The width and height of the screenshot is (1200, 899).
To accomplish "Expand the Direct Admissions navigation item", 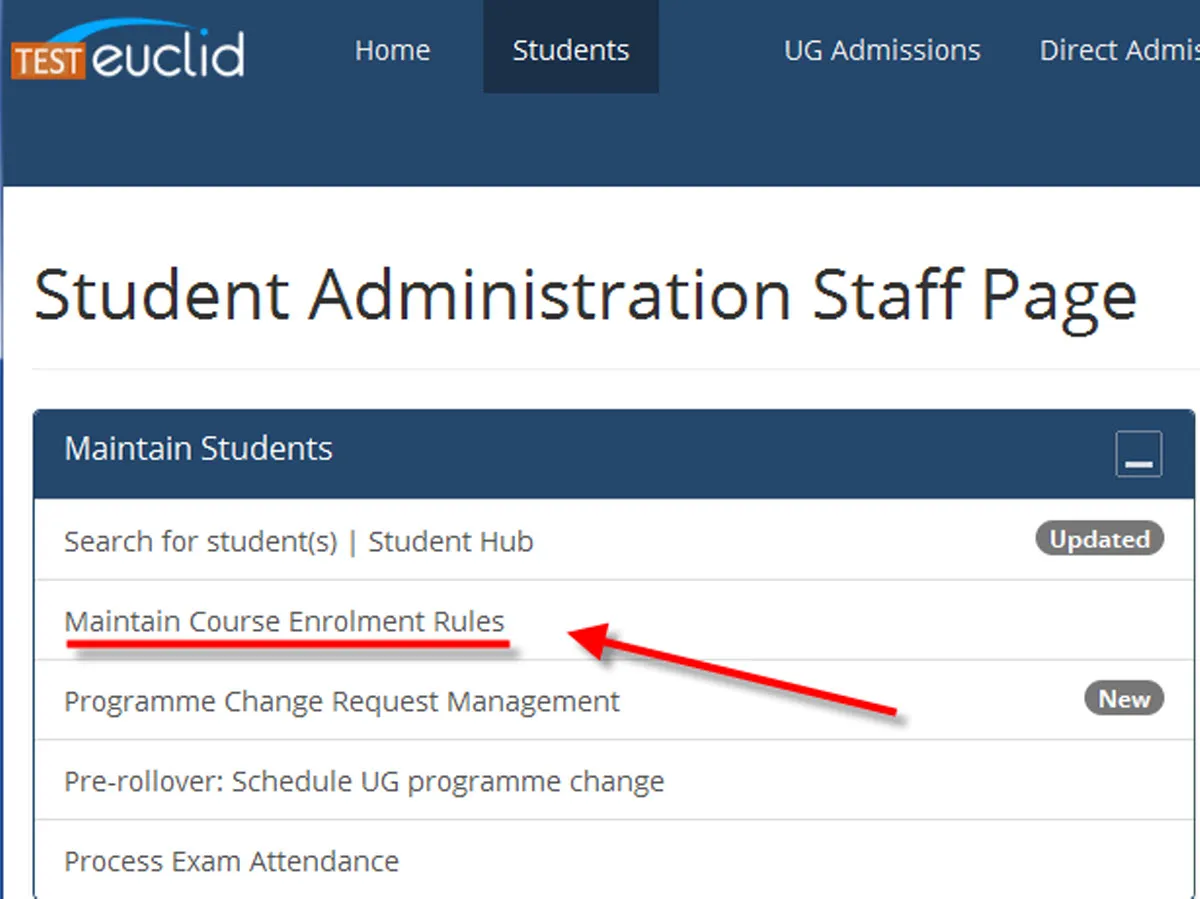I will tap(1118, 50).
